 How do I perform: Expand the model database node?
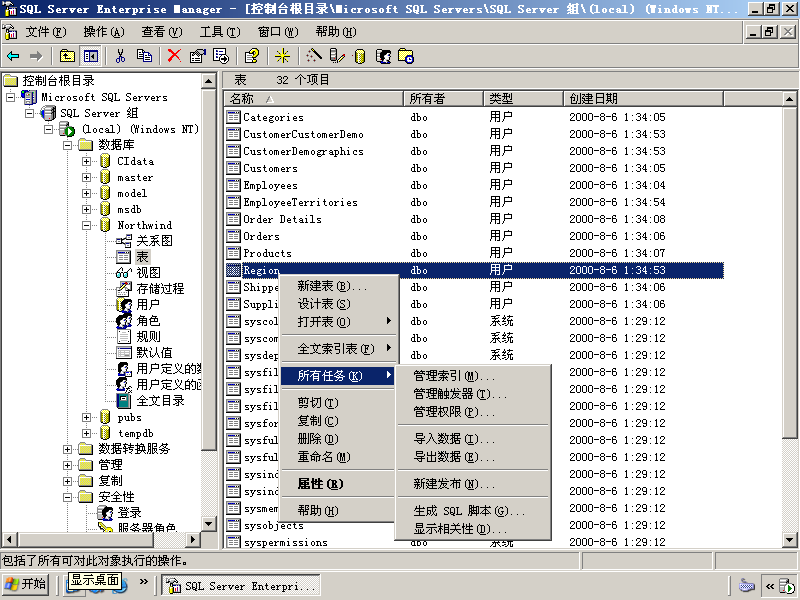click(86, 193)
